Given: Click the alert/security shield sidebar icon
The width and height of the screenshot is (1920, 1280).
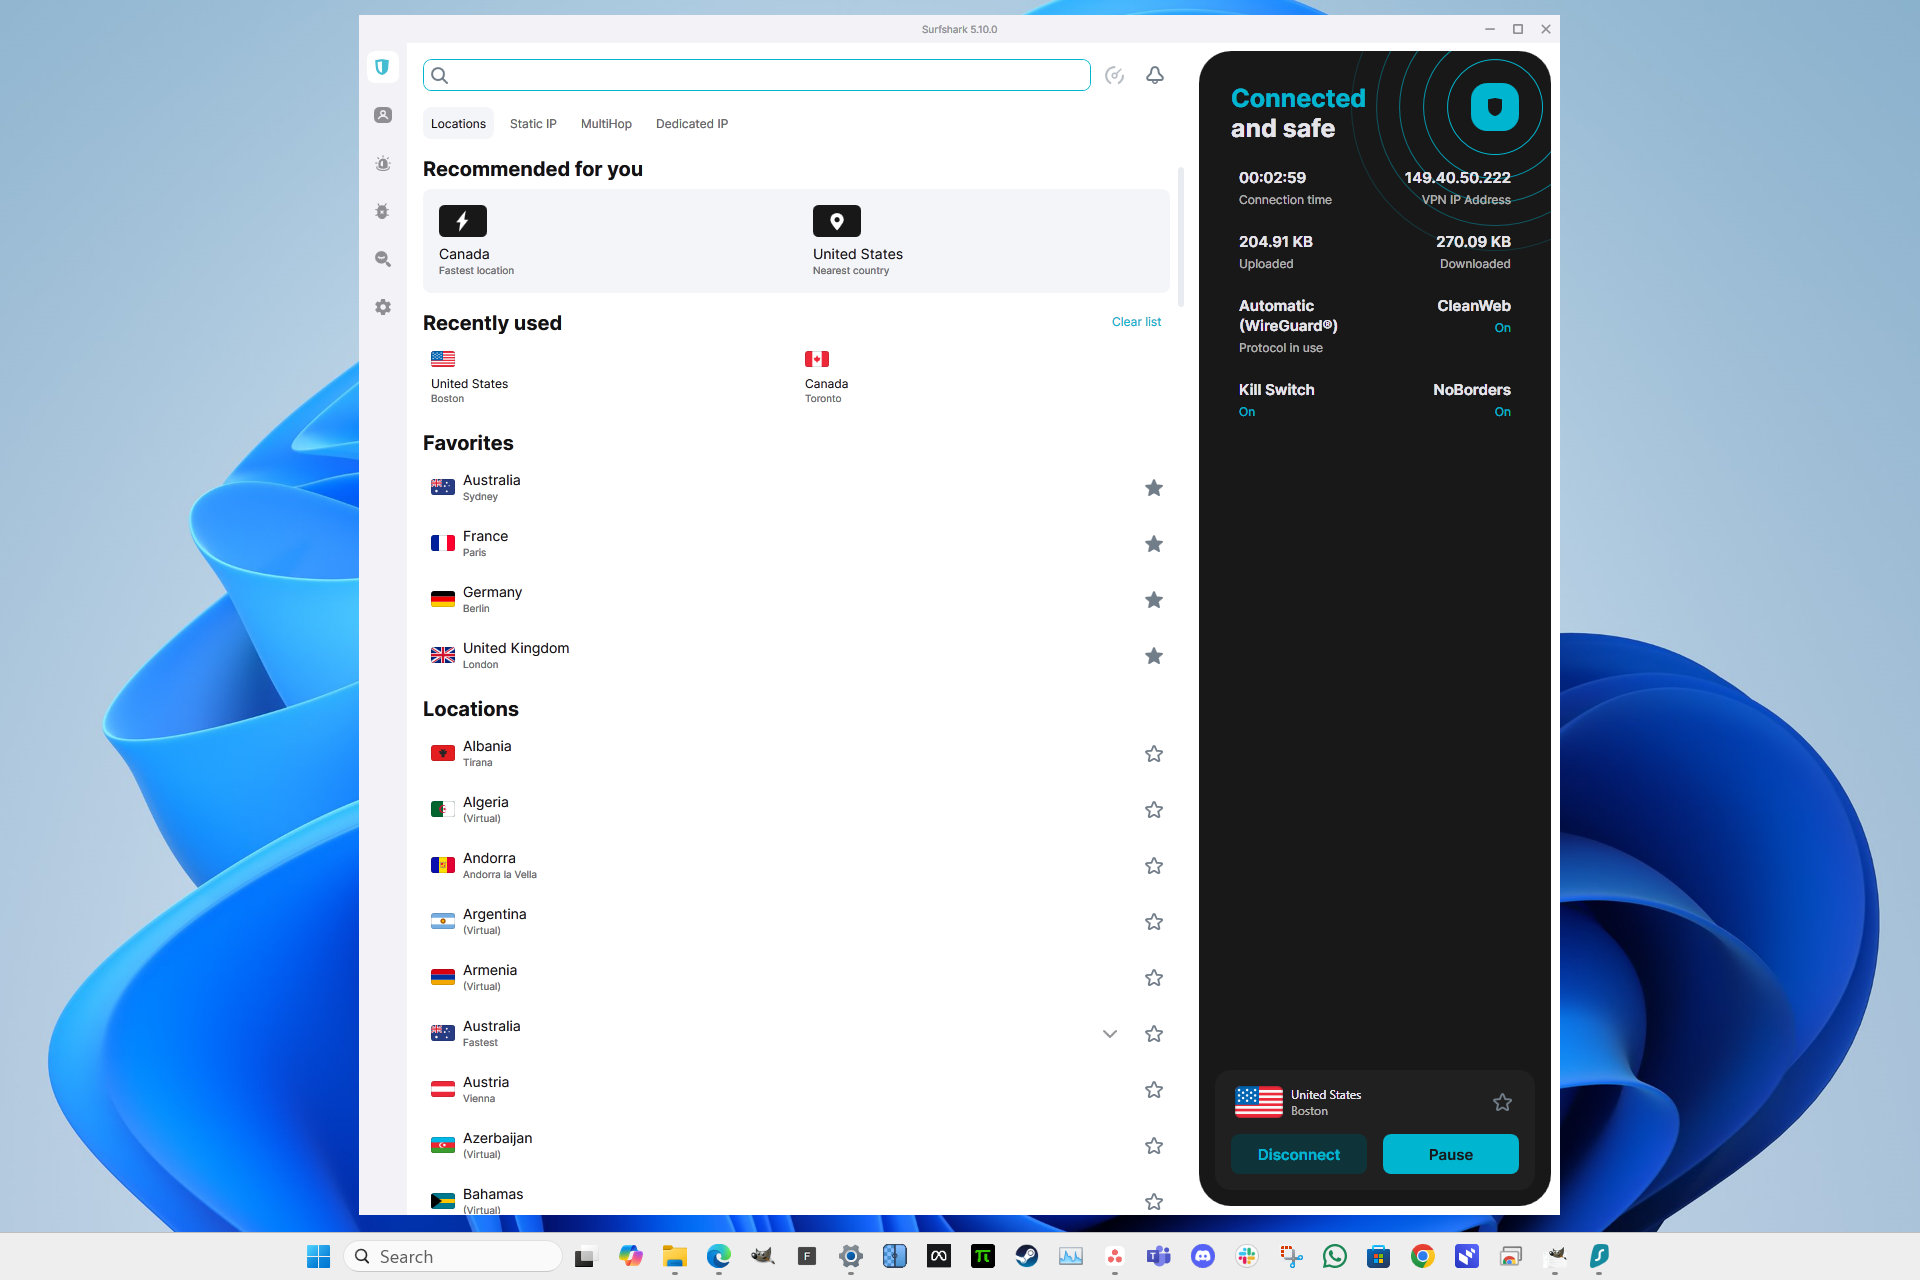Looking at the screenshot, I should coord(384,161).
